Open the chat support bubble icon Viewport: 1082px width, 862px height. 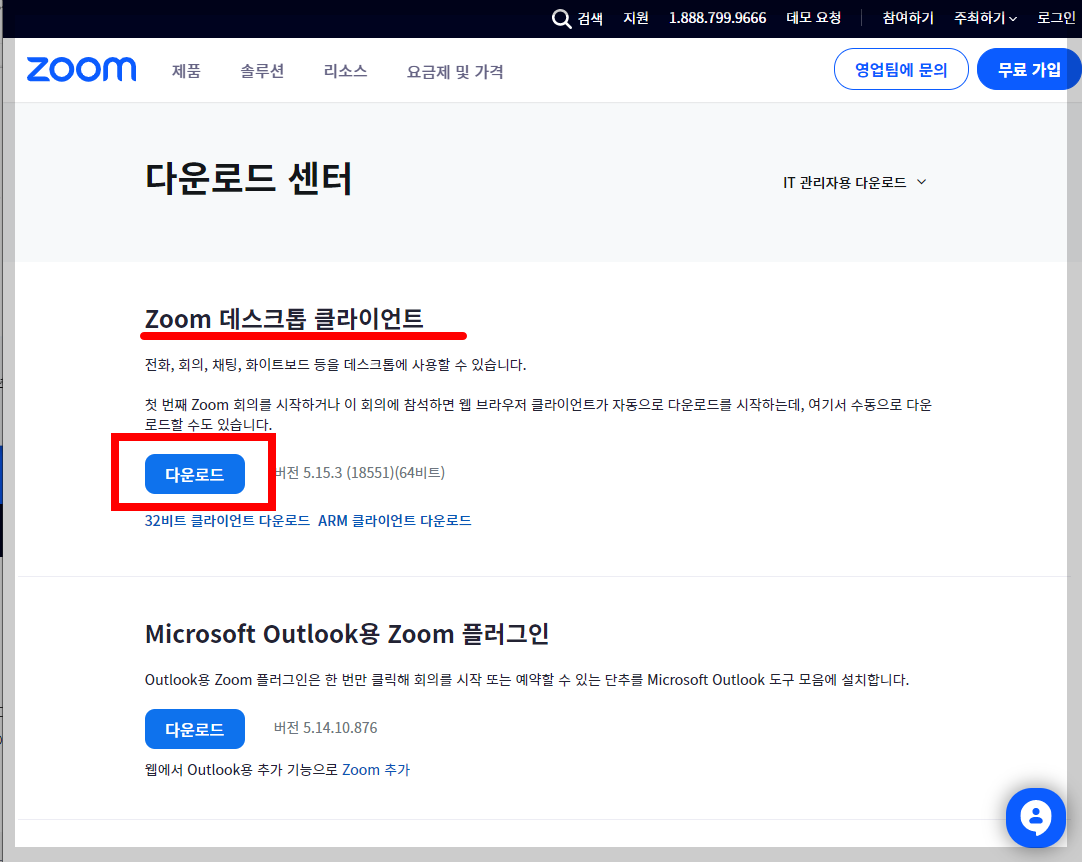(1035, 817)
